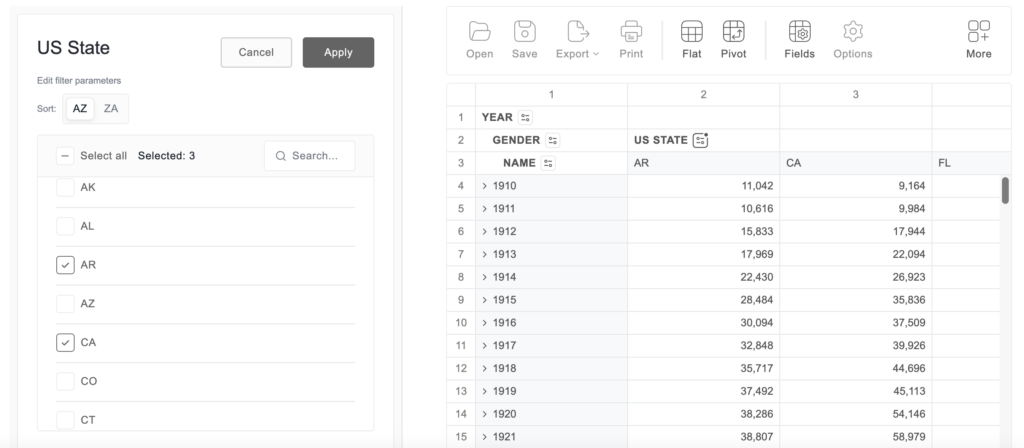Open the More toolbar menu
This screenshot has width=1024, height=448.
pyautogui.click(x=978, y=40)
